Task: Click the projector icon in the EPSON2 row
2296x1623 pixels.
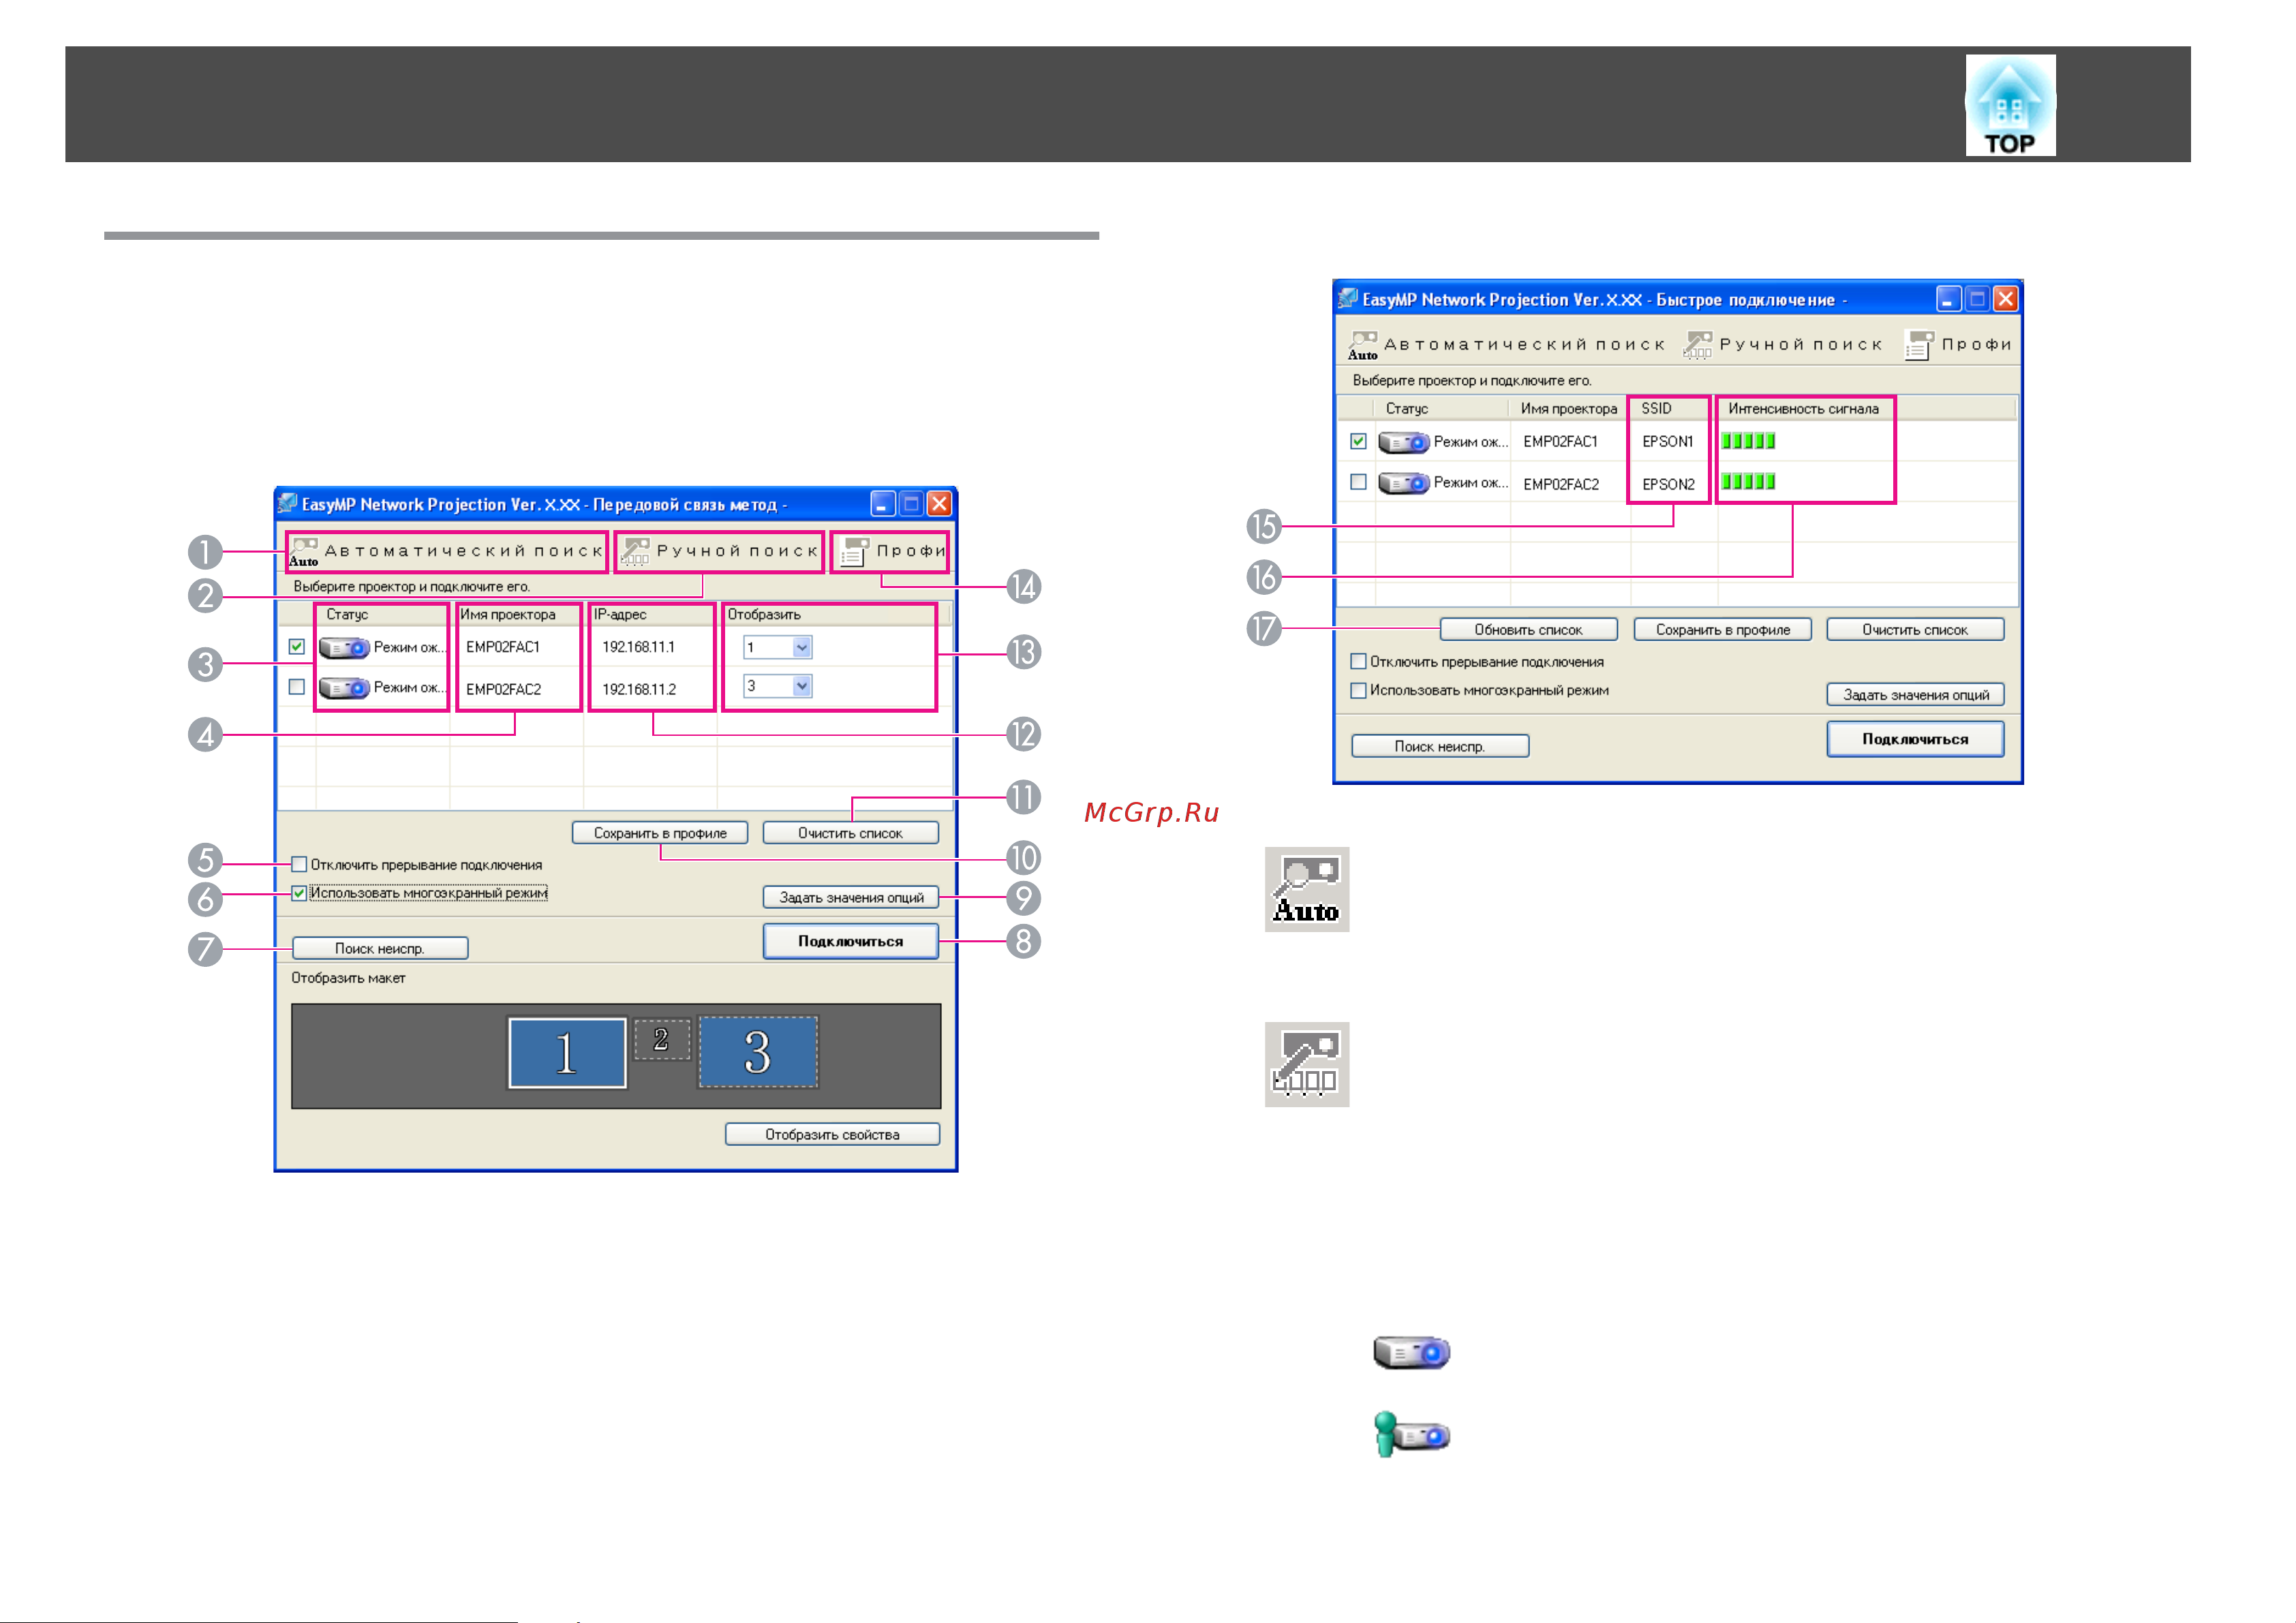Action: (1404, 483)
